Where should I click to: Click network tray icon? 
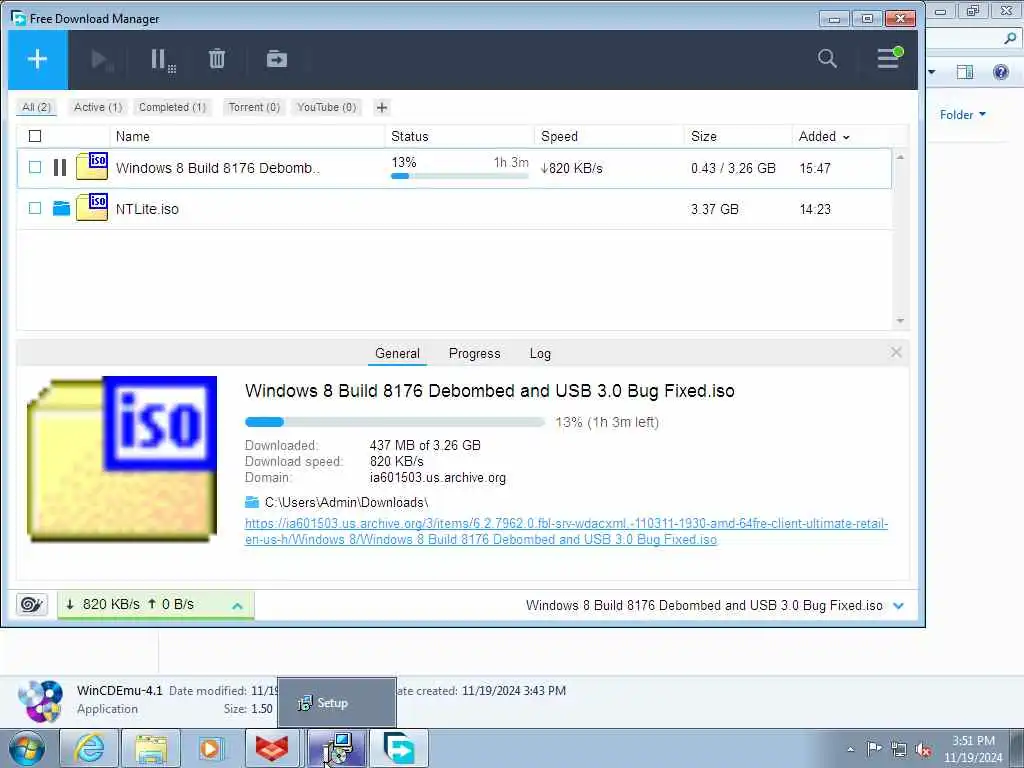(899, 749)
